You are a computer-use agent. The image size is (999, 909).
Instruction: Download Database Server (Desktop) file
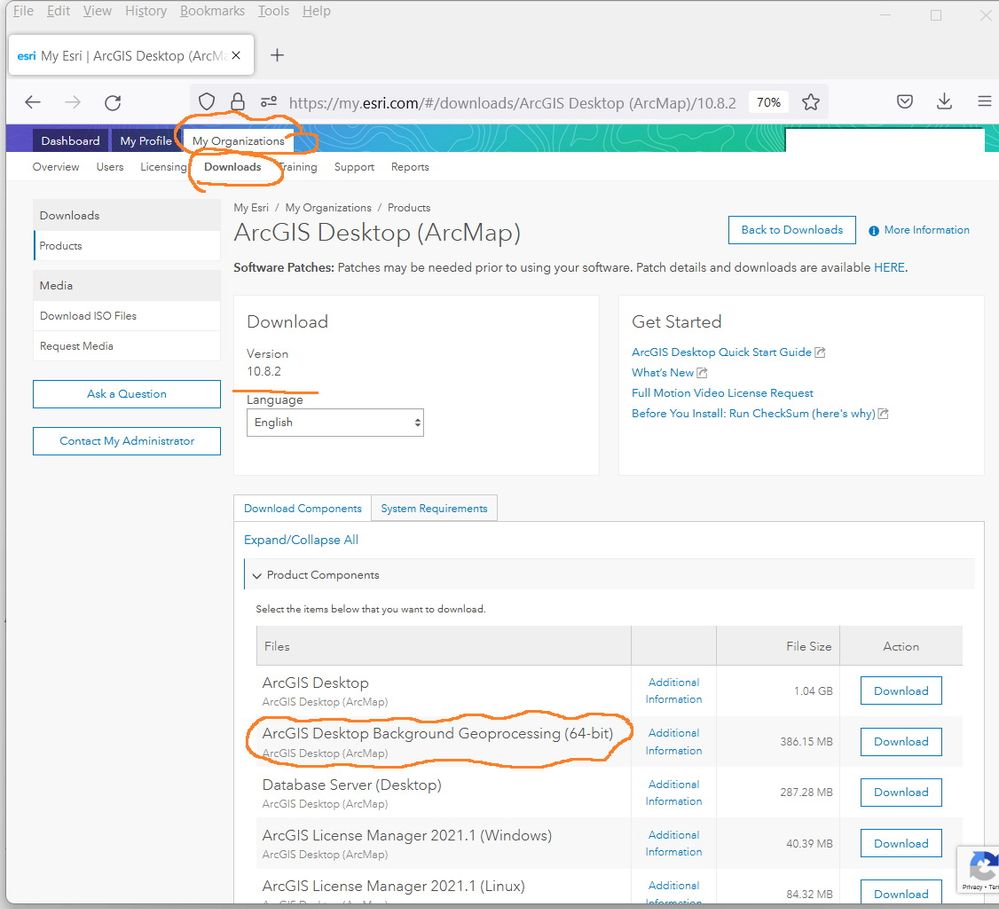tap(901, 792)
